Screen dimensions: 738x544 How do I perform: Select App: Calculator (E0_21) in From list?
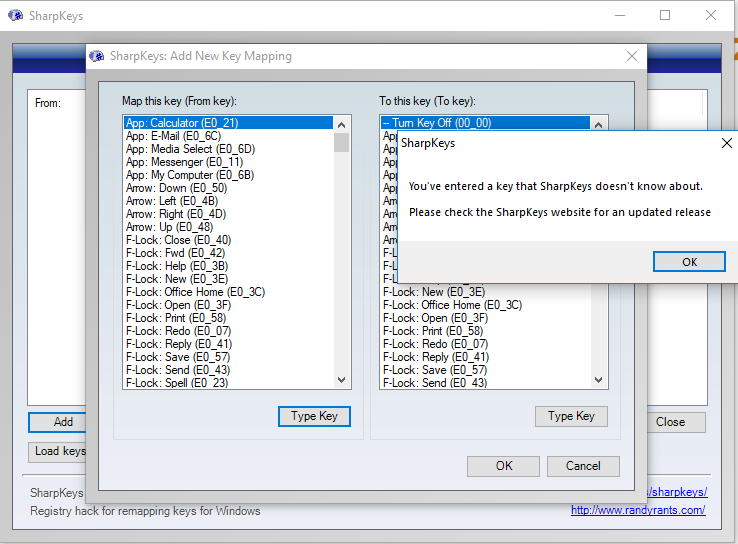pos(228,123)
